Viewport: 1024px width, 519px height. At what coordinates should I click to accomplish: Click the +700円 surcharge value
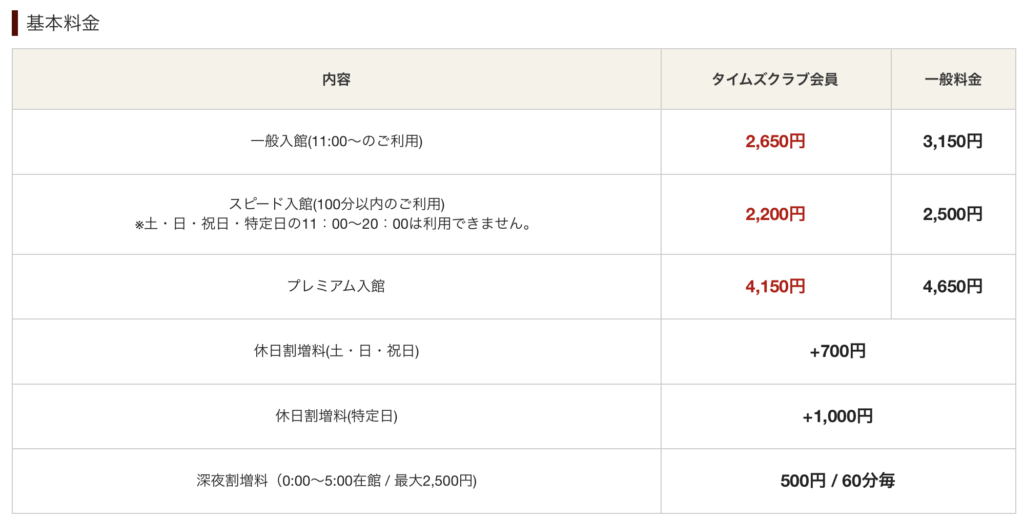coord(837,351)
